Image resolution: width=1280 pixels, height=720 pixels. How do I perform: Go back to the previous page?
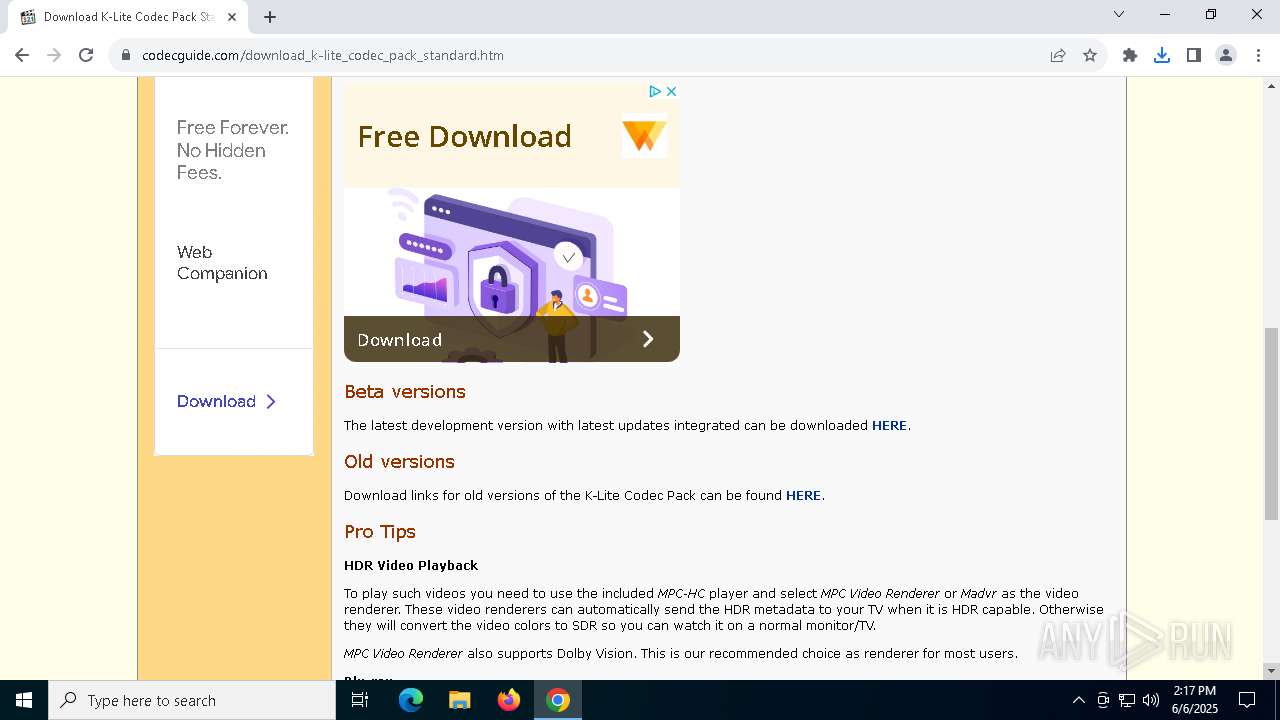coord(22,55)
